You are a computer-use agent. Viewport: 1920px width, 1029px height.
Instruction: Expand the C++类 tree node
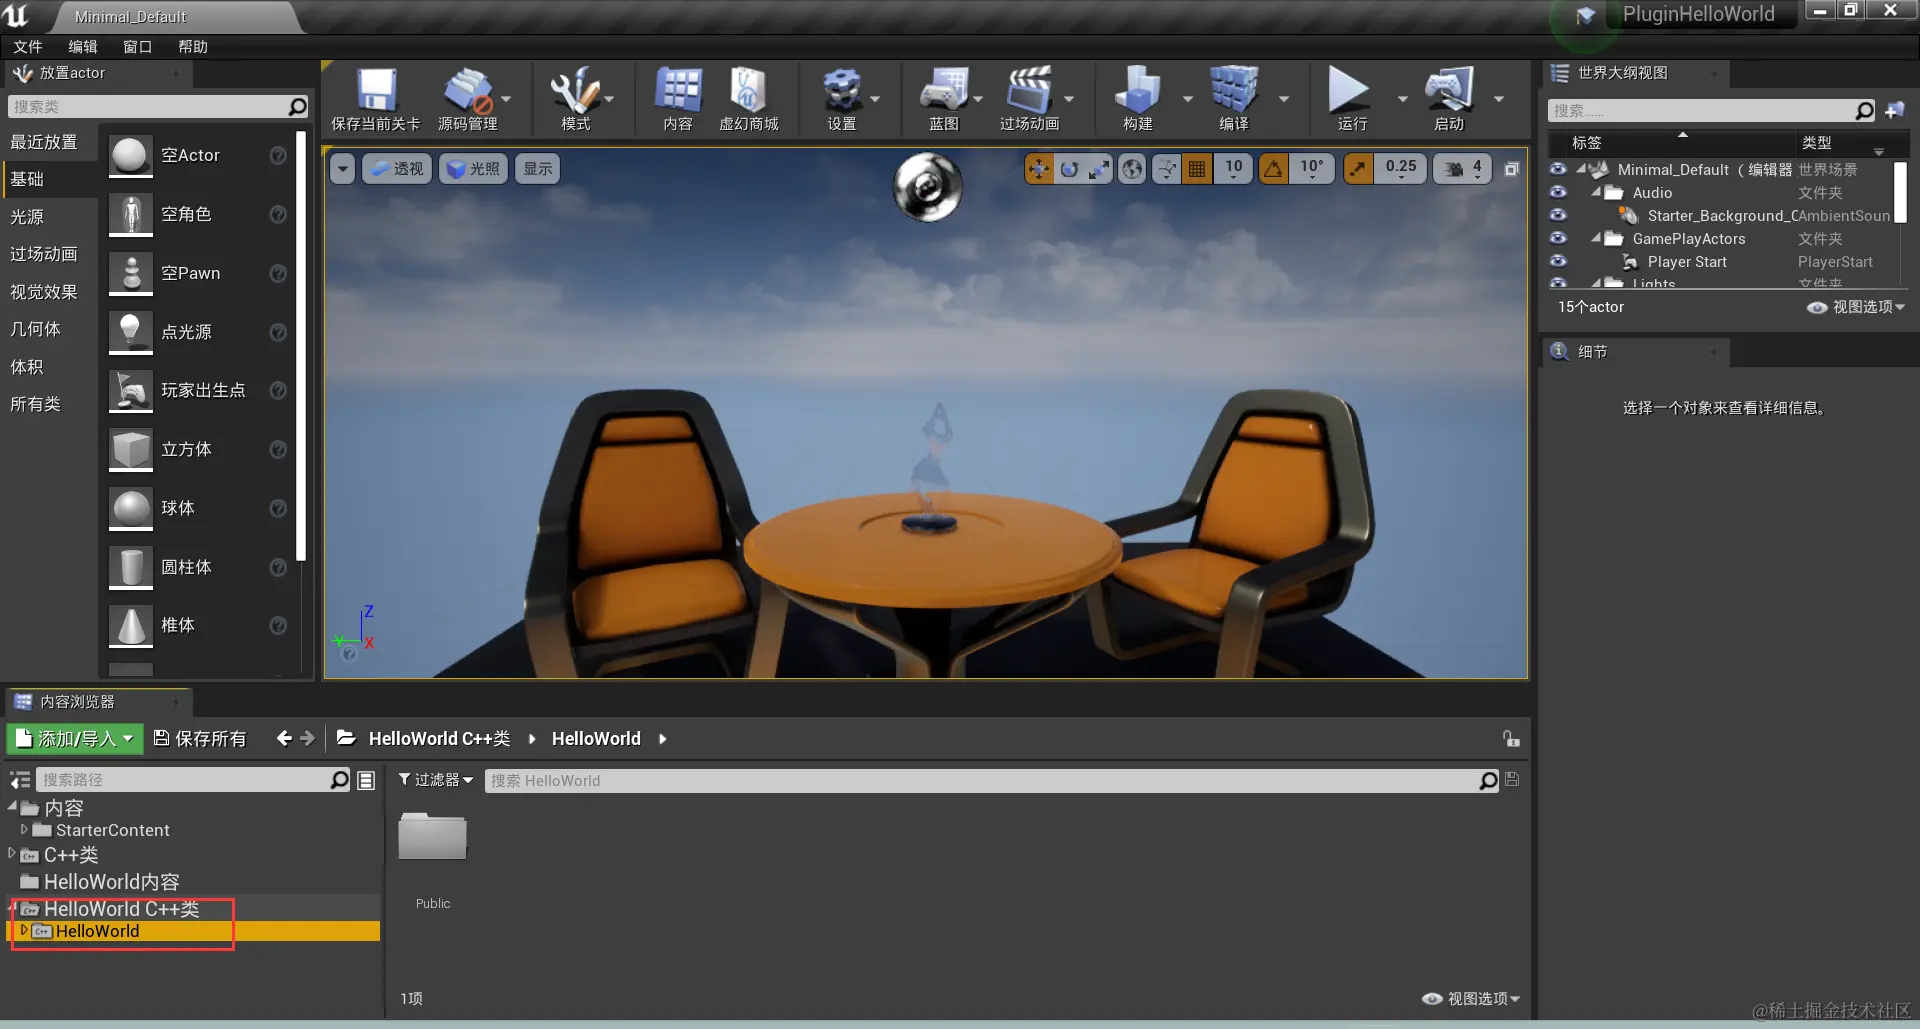(12, 853)
